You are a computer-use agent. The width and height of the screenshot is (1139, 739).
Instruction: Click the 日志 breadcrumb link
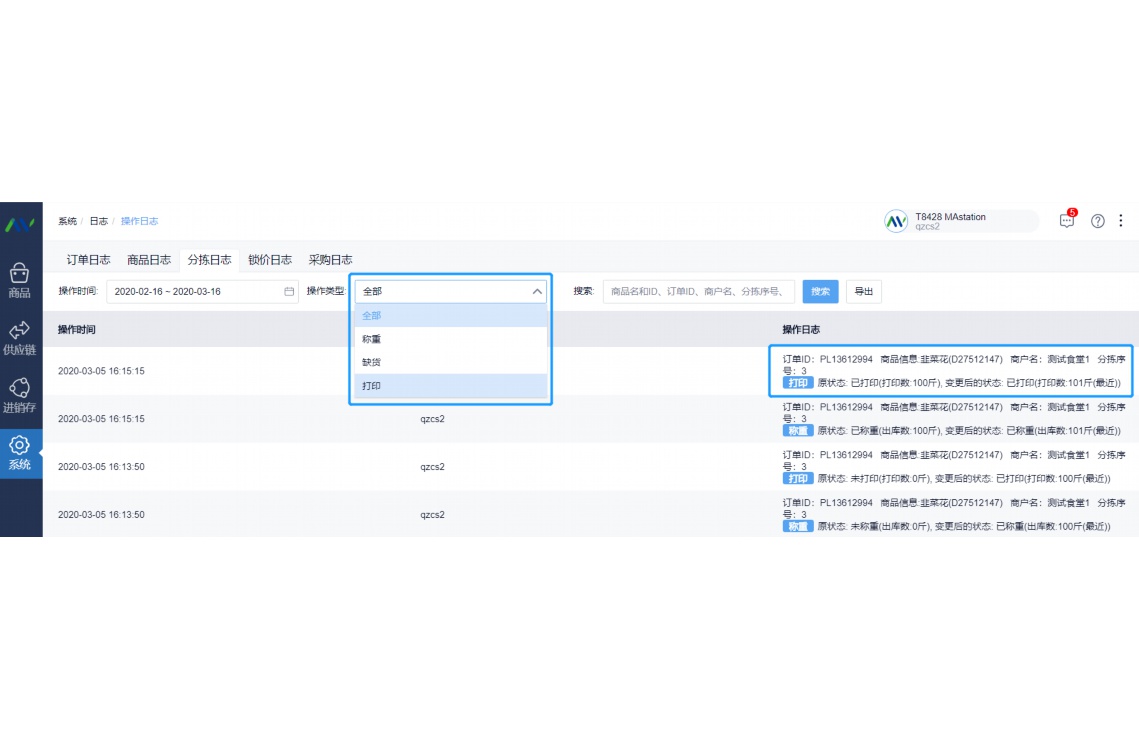click(x=98, y=221)
